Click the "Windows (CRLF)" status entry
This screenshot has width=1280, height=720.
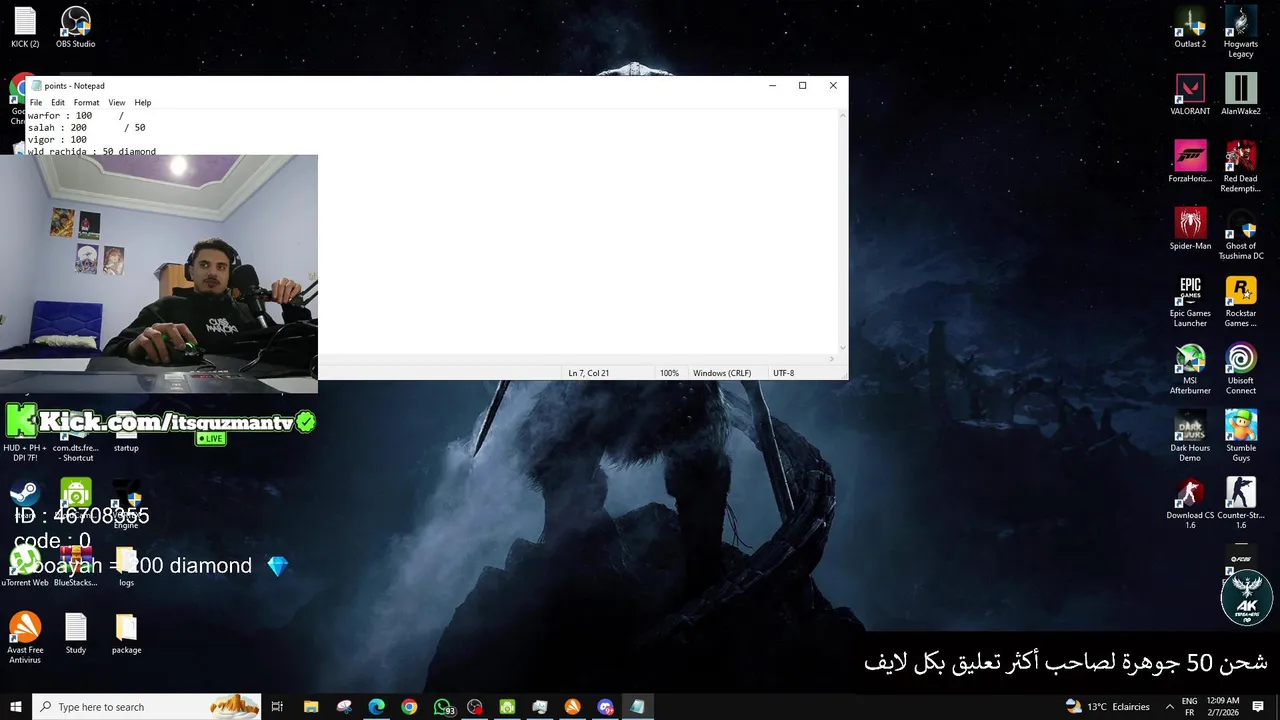(722, 373)
